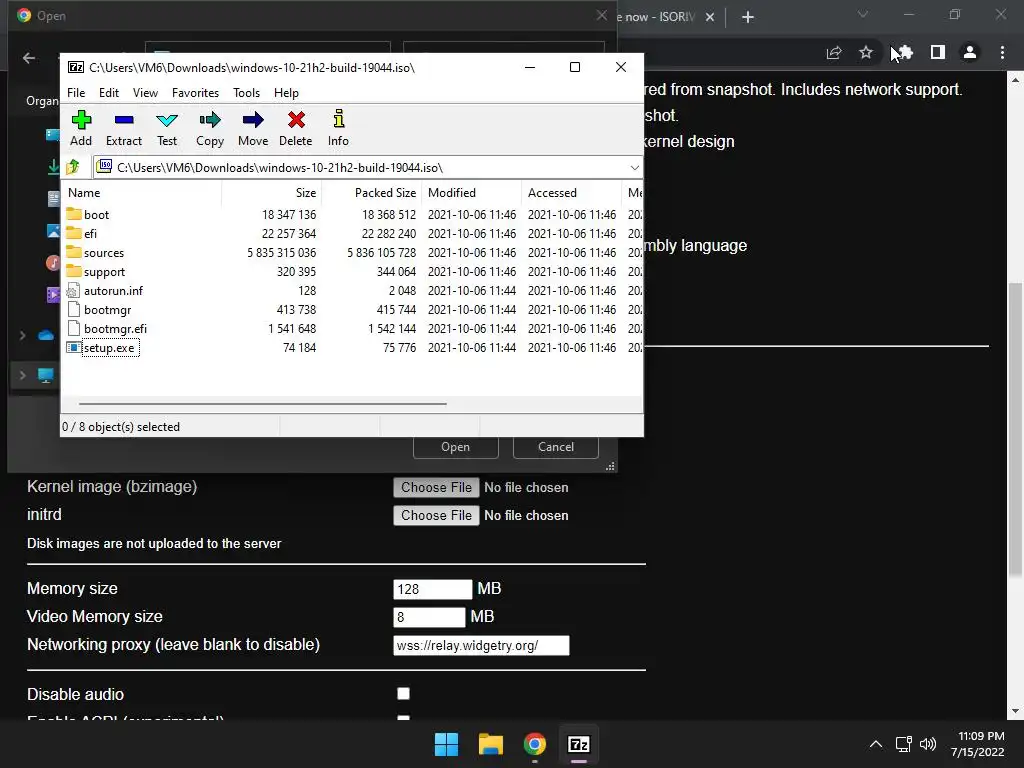Select the bootmgr.efi file icon
Viewport: 1024px width, 768px height.
[74, 328]
